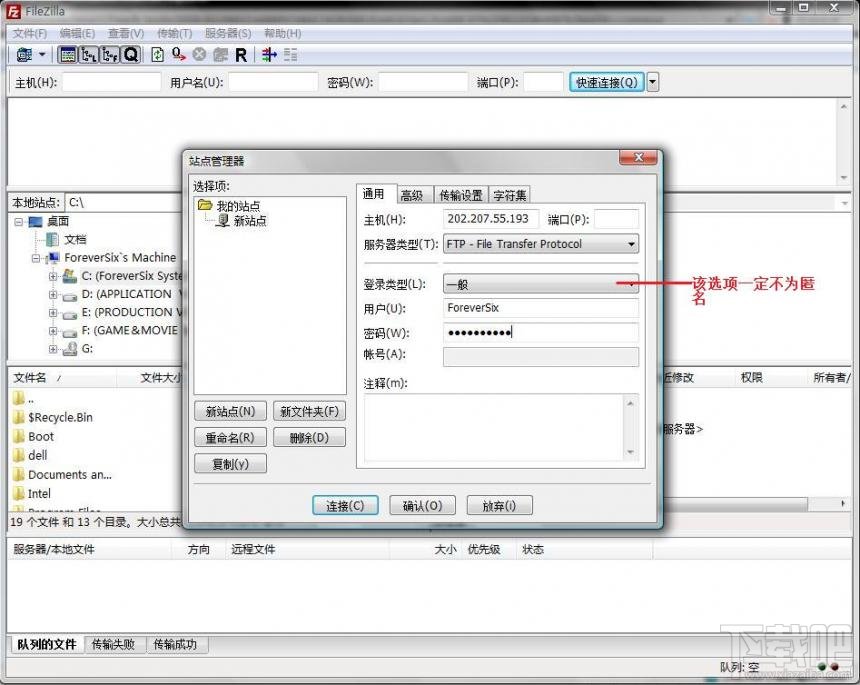The height and width of the screenshot is (685, 860).
Task: Expand the F: (GAME&MOVIE) drive node
Action: click(53, 331)
